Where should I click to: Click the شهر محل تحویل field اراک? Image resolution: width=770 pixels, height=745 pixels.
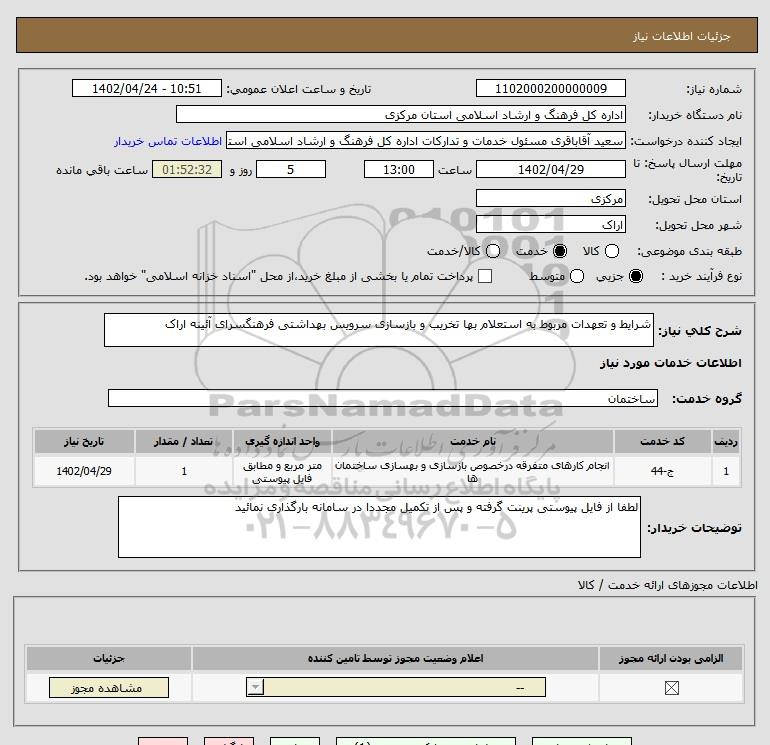pos(550,224)
